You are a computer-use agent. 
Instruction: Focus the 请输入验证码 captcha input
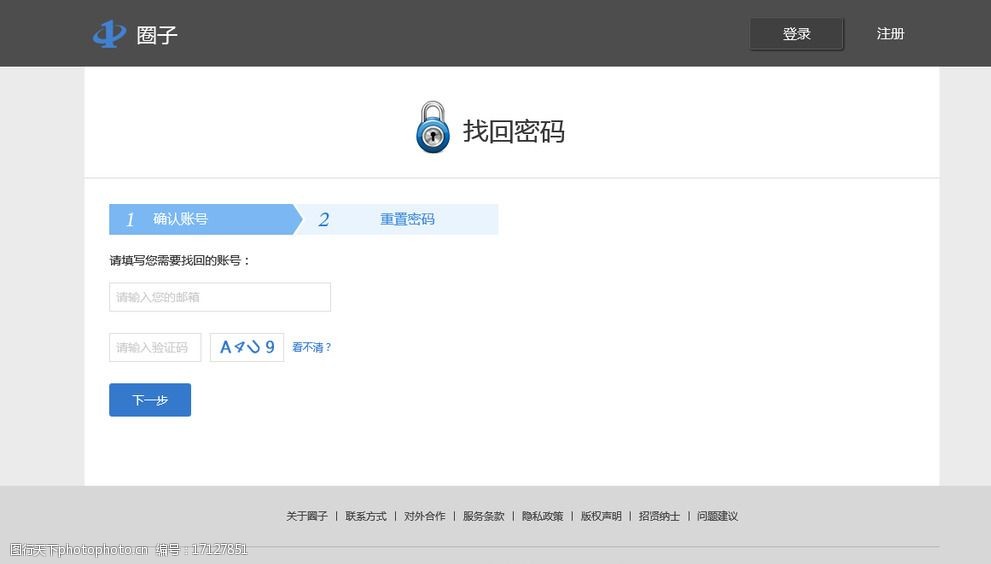pos(155,347)
